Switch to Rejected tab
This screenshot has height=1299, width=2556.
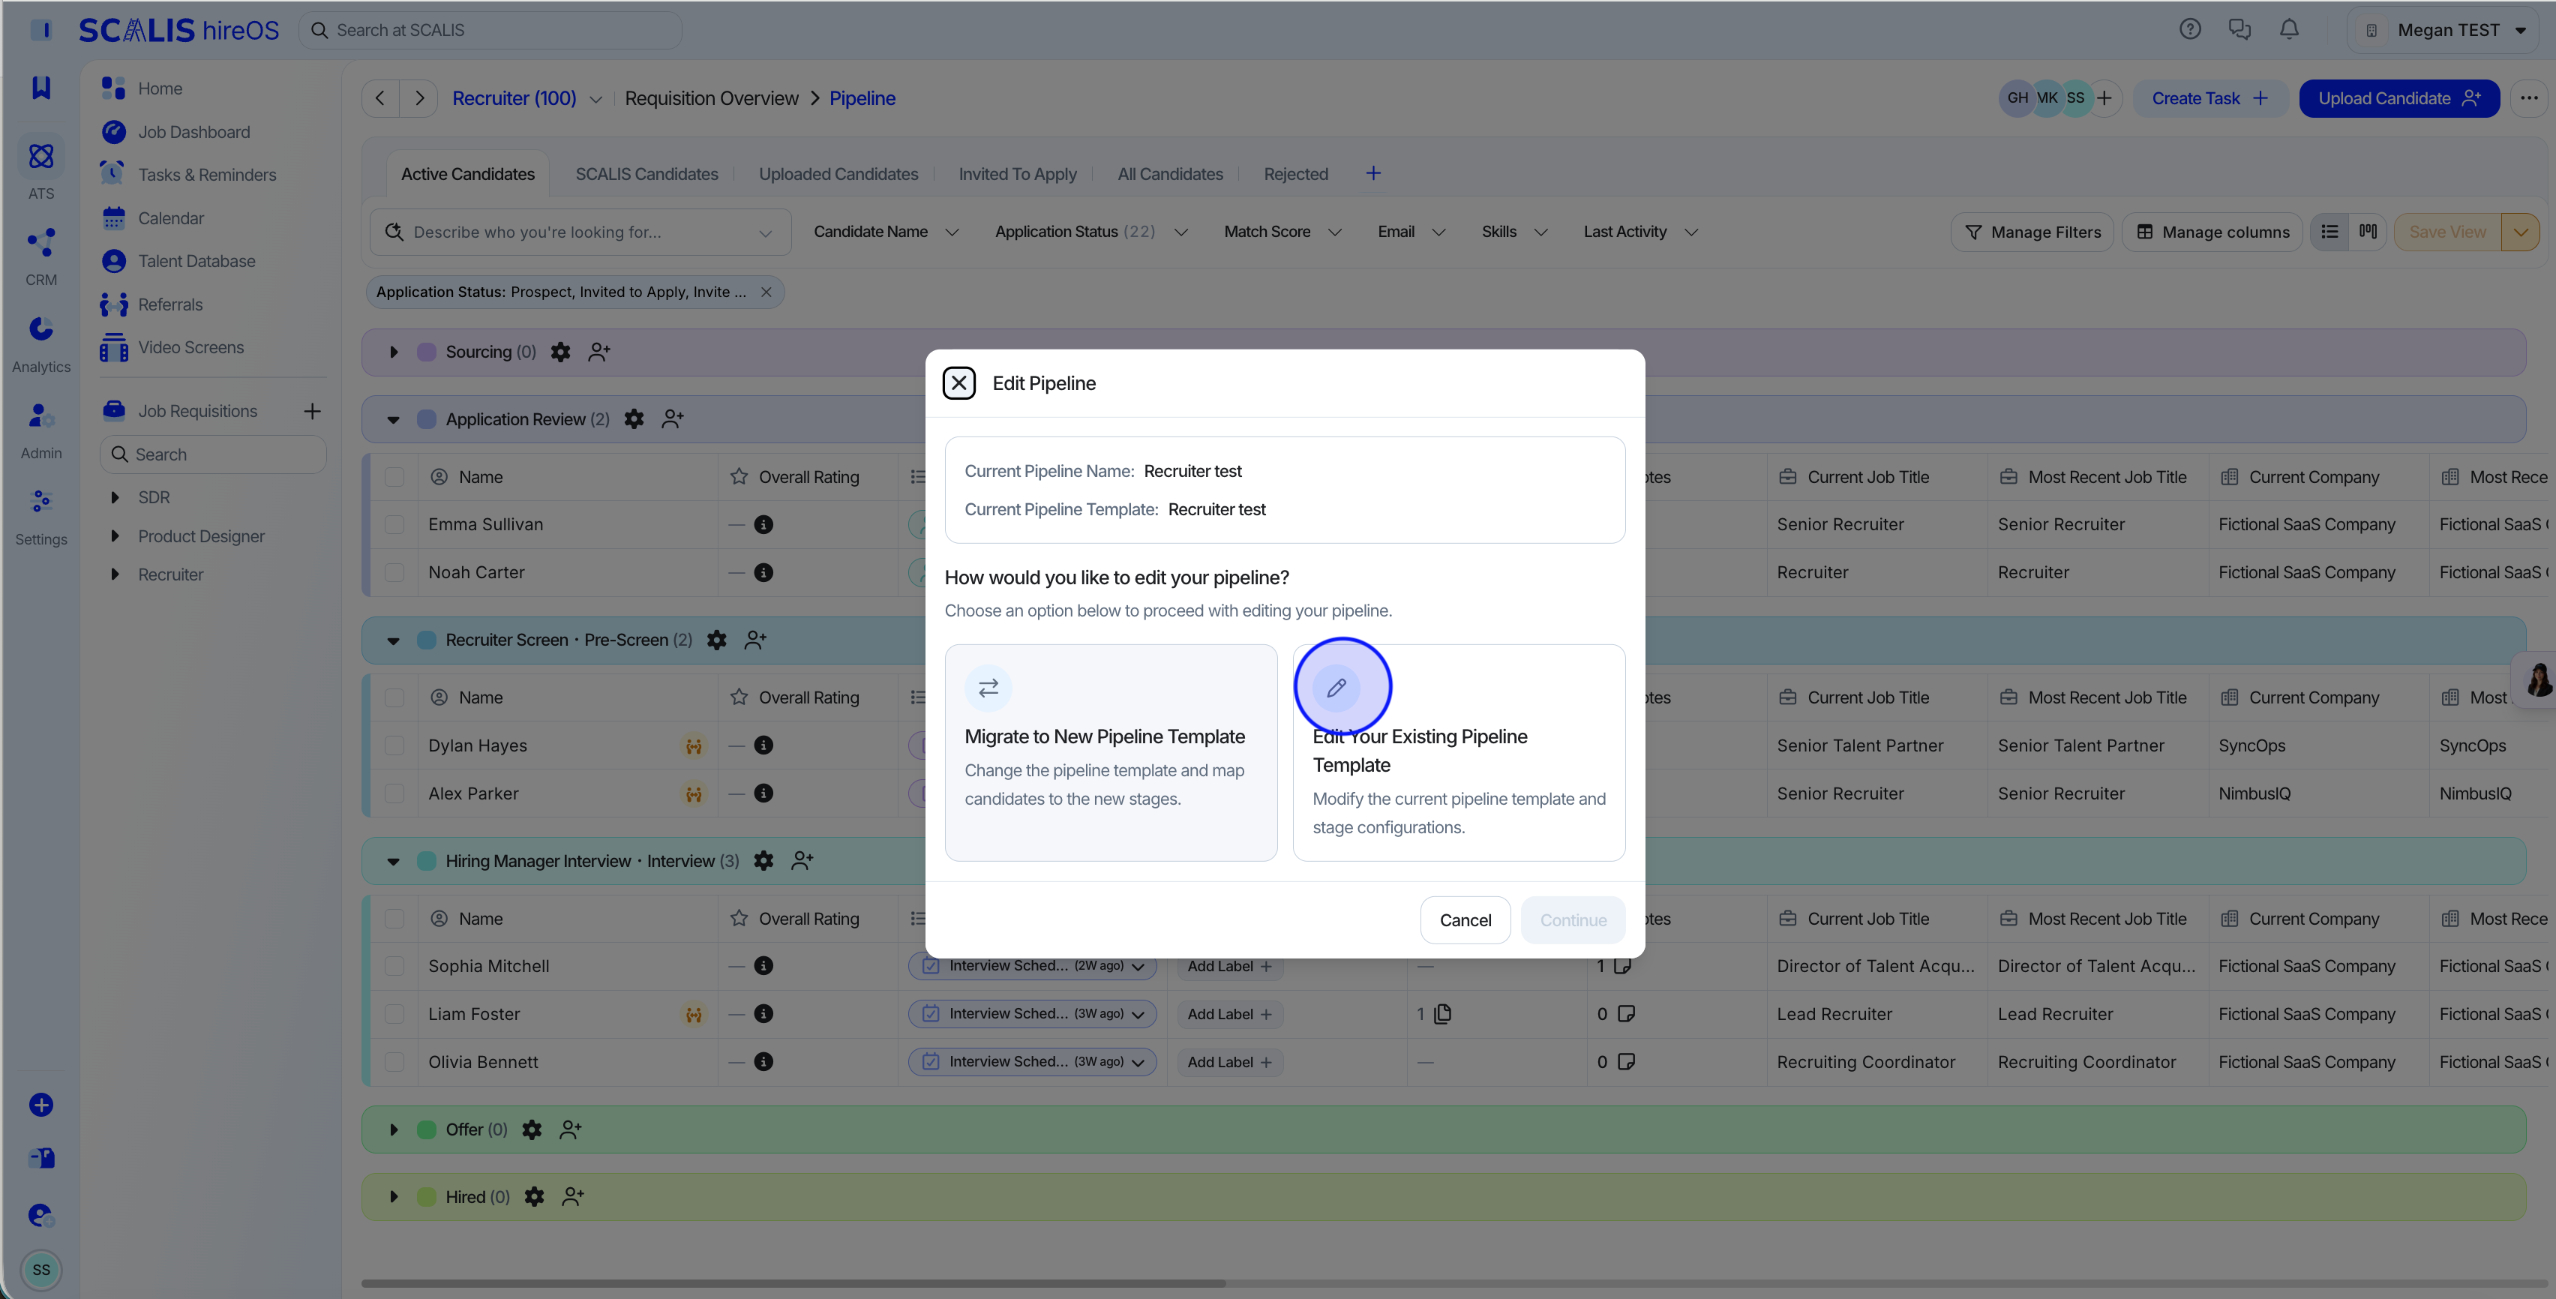(1295, 174)
